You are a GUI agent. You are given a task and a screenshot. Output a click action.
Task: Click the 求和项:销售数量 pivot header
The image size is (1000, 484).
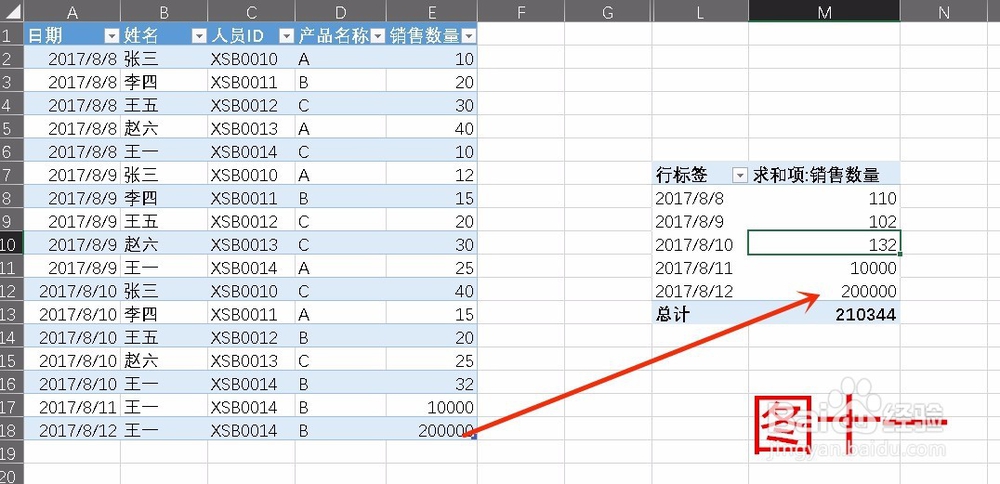pyautogui.click(x=825, y=175)
